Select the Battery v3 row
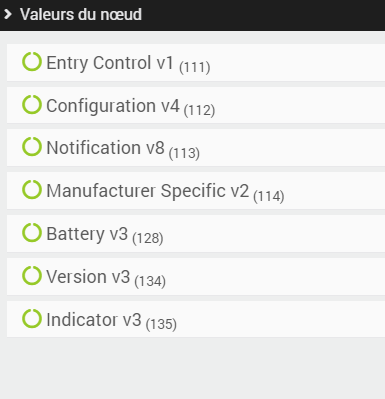Screen dimensions: 385x399 pos(196,233)
